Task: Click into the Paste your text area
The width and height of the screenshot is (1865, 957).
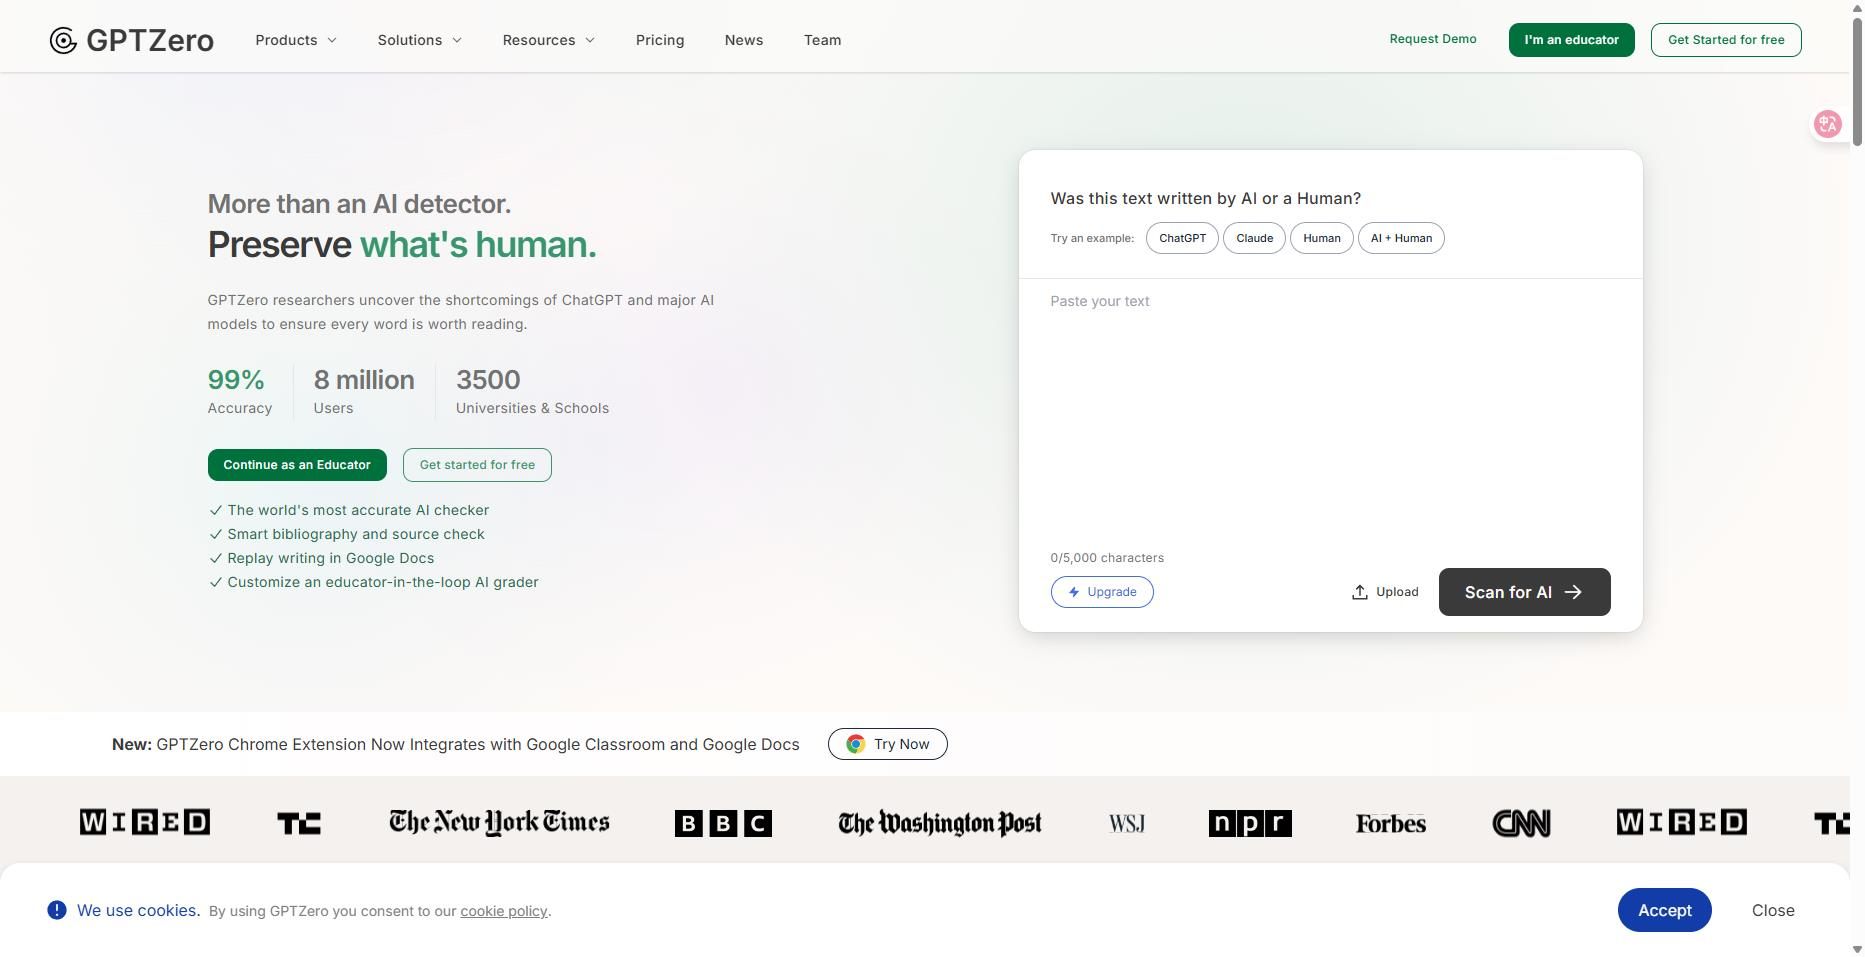Action: (1330, 410)
